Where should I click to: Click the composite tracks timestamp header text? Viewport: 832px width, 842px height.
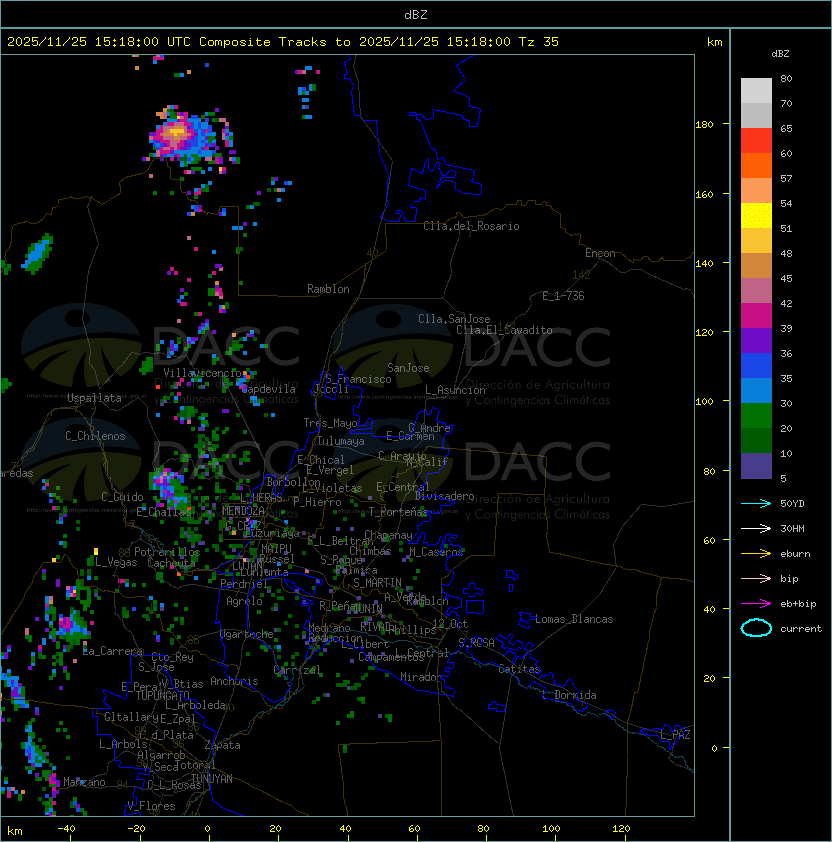click(283, 42)
